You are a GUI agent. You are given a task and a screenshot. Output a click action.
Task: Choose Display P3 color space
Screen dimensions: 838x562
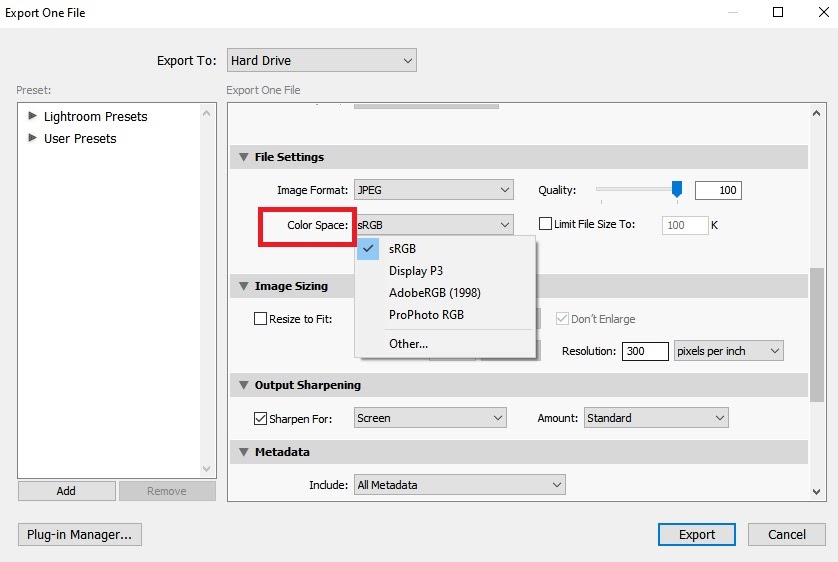click(445, 271)
